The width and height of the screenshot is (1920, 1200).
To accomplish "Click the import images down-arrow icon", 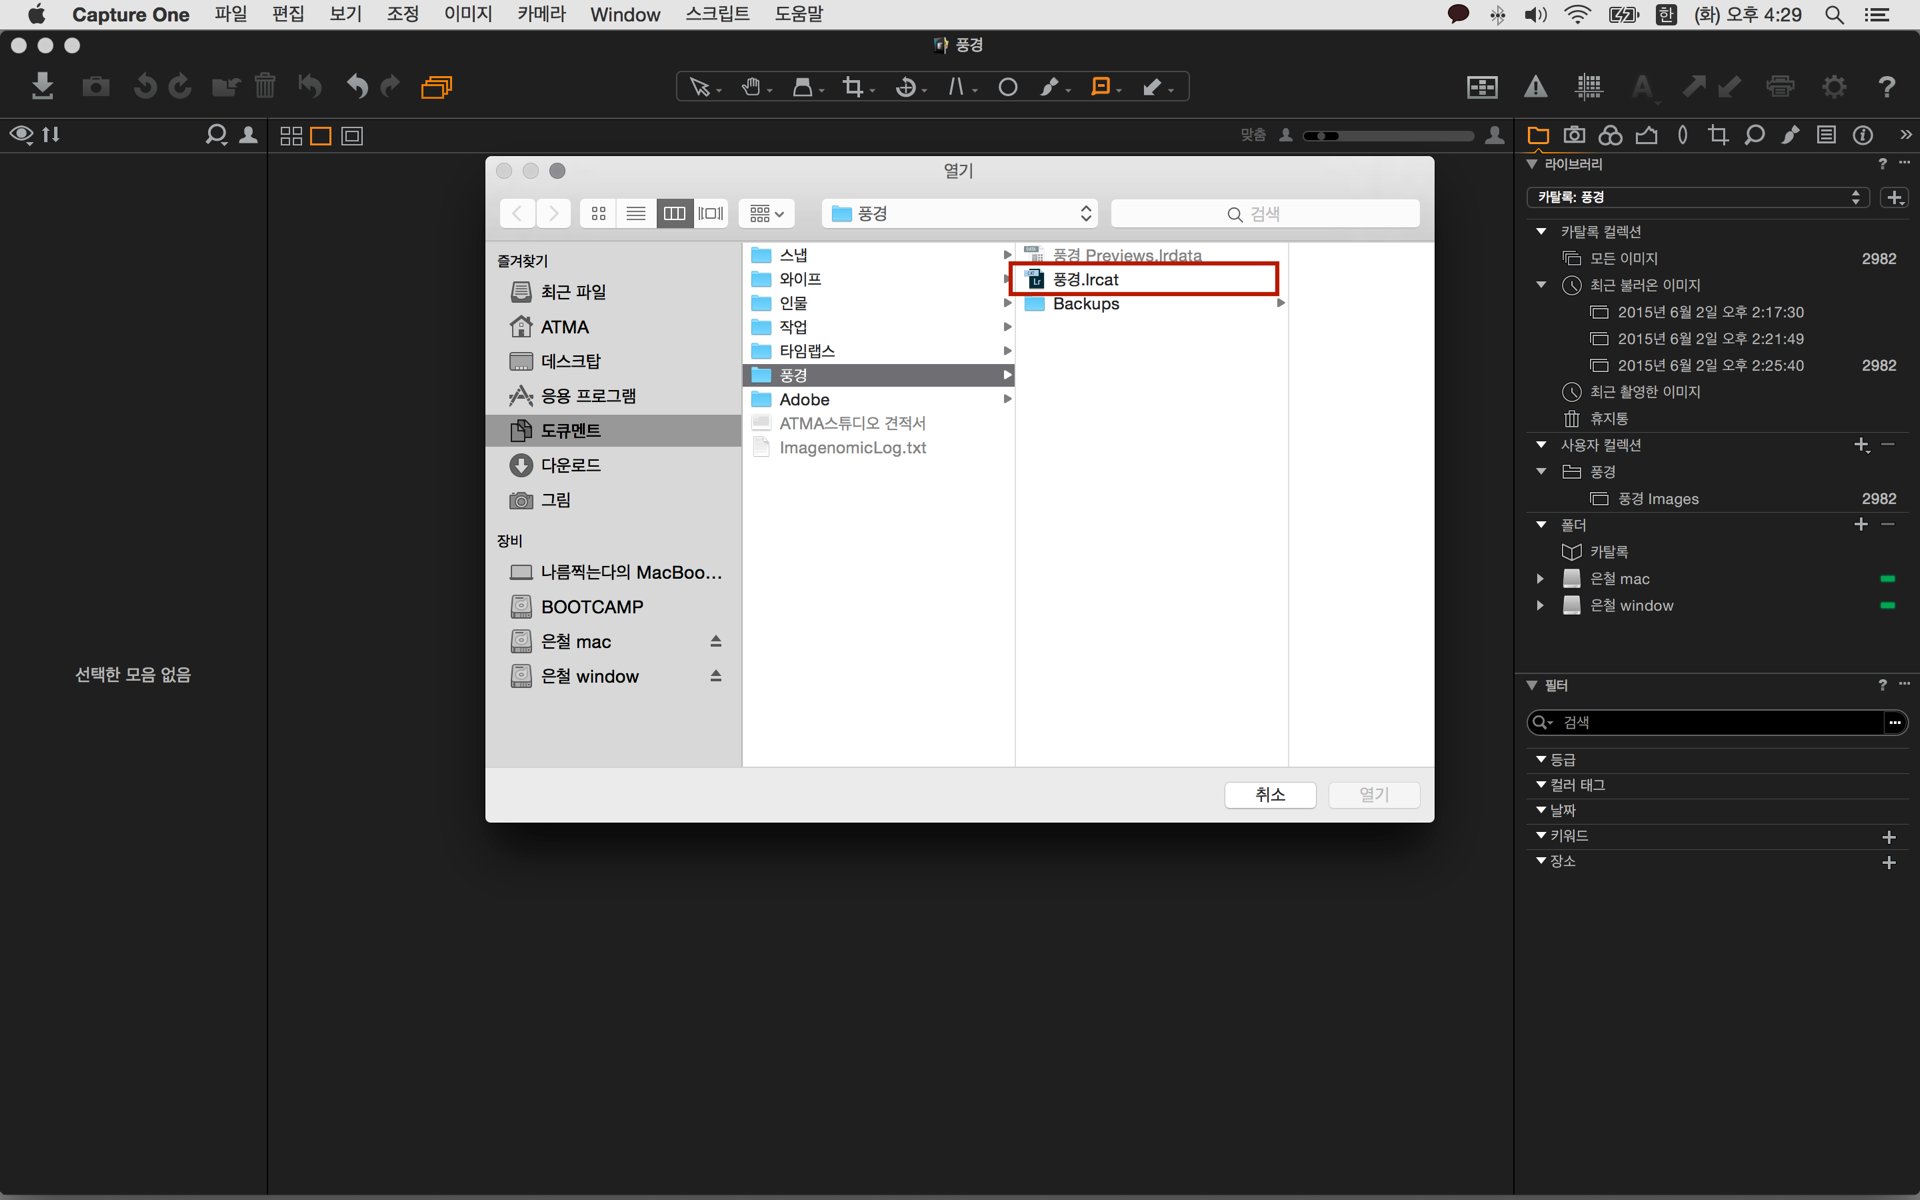I will click(42, 86).
